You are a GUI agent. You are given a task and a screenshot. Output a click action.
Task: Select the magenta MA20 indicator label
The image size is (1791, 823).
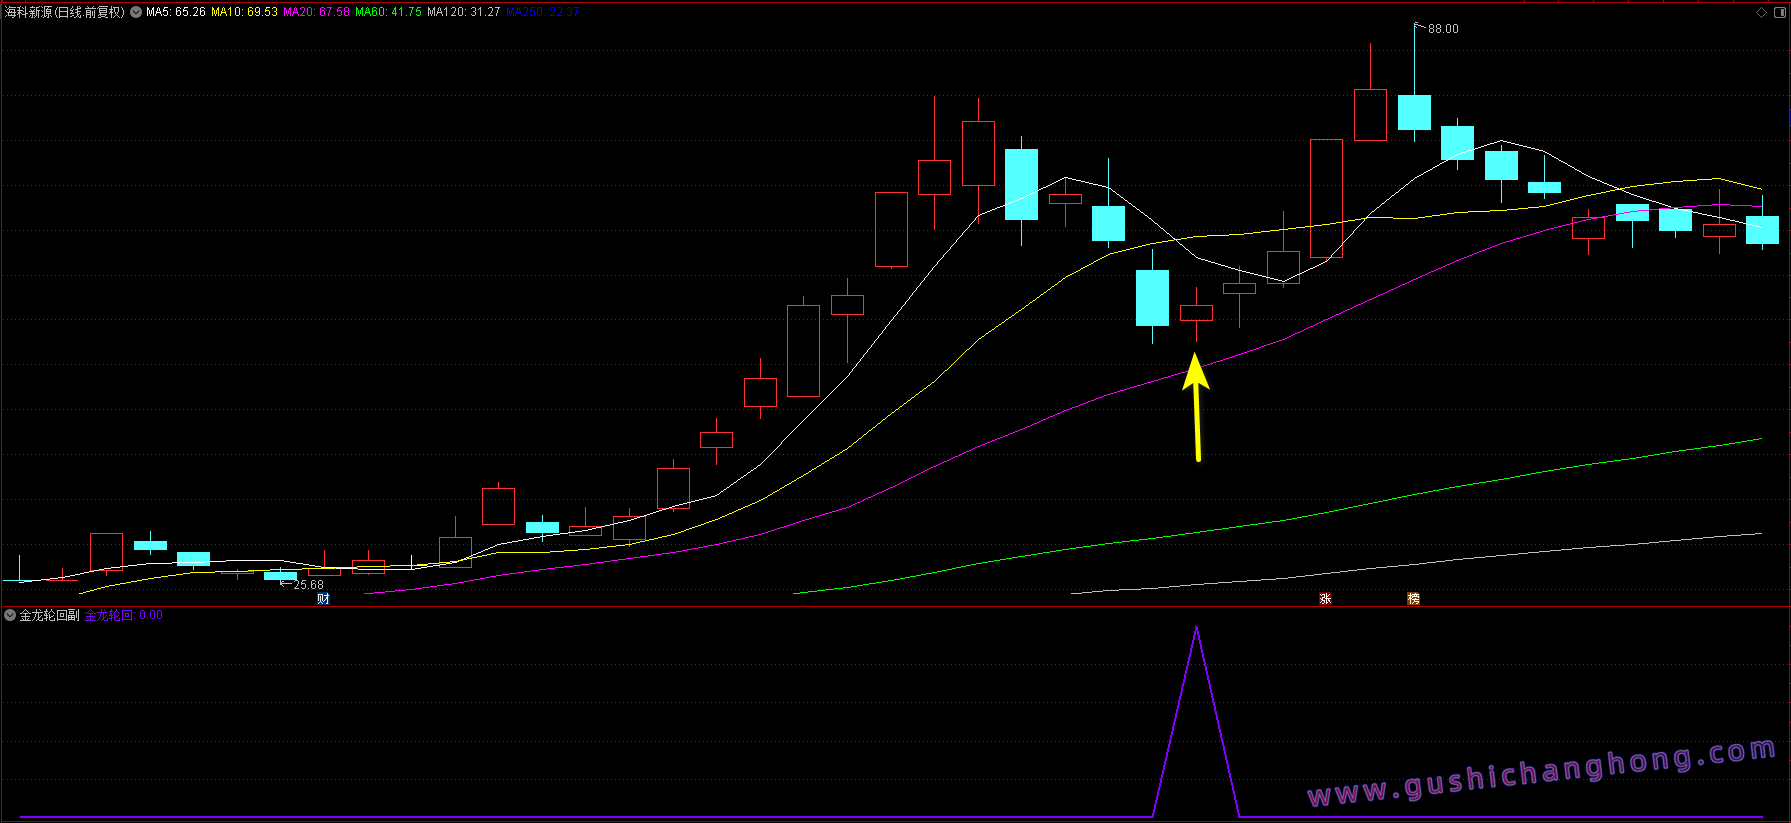click(x=316, y=13)
